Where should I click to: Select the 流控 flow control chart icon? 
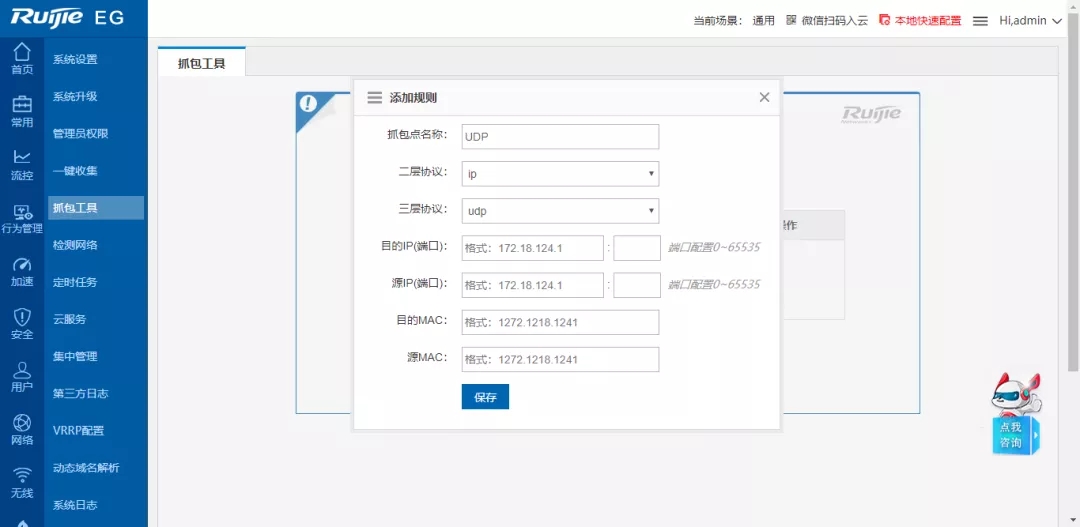point(22,159)
